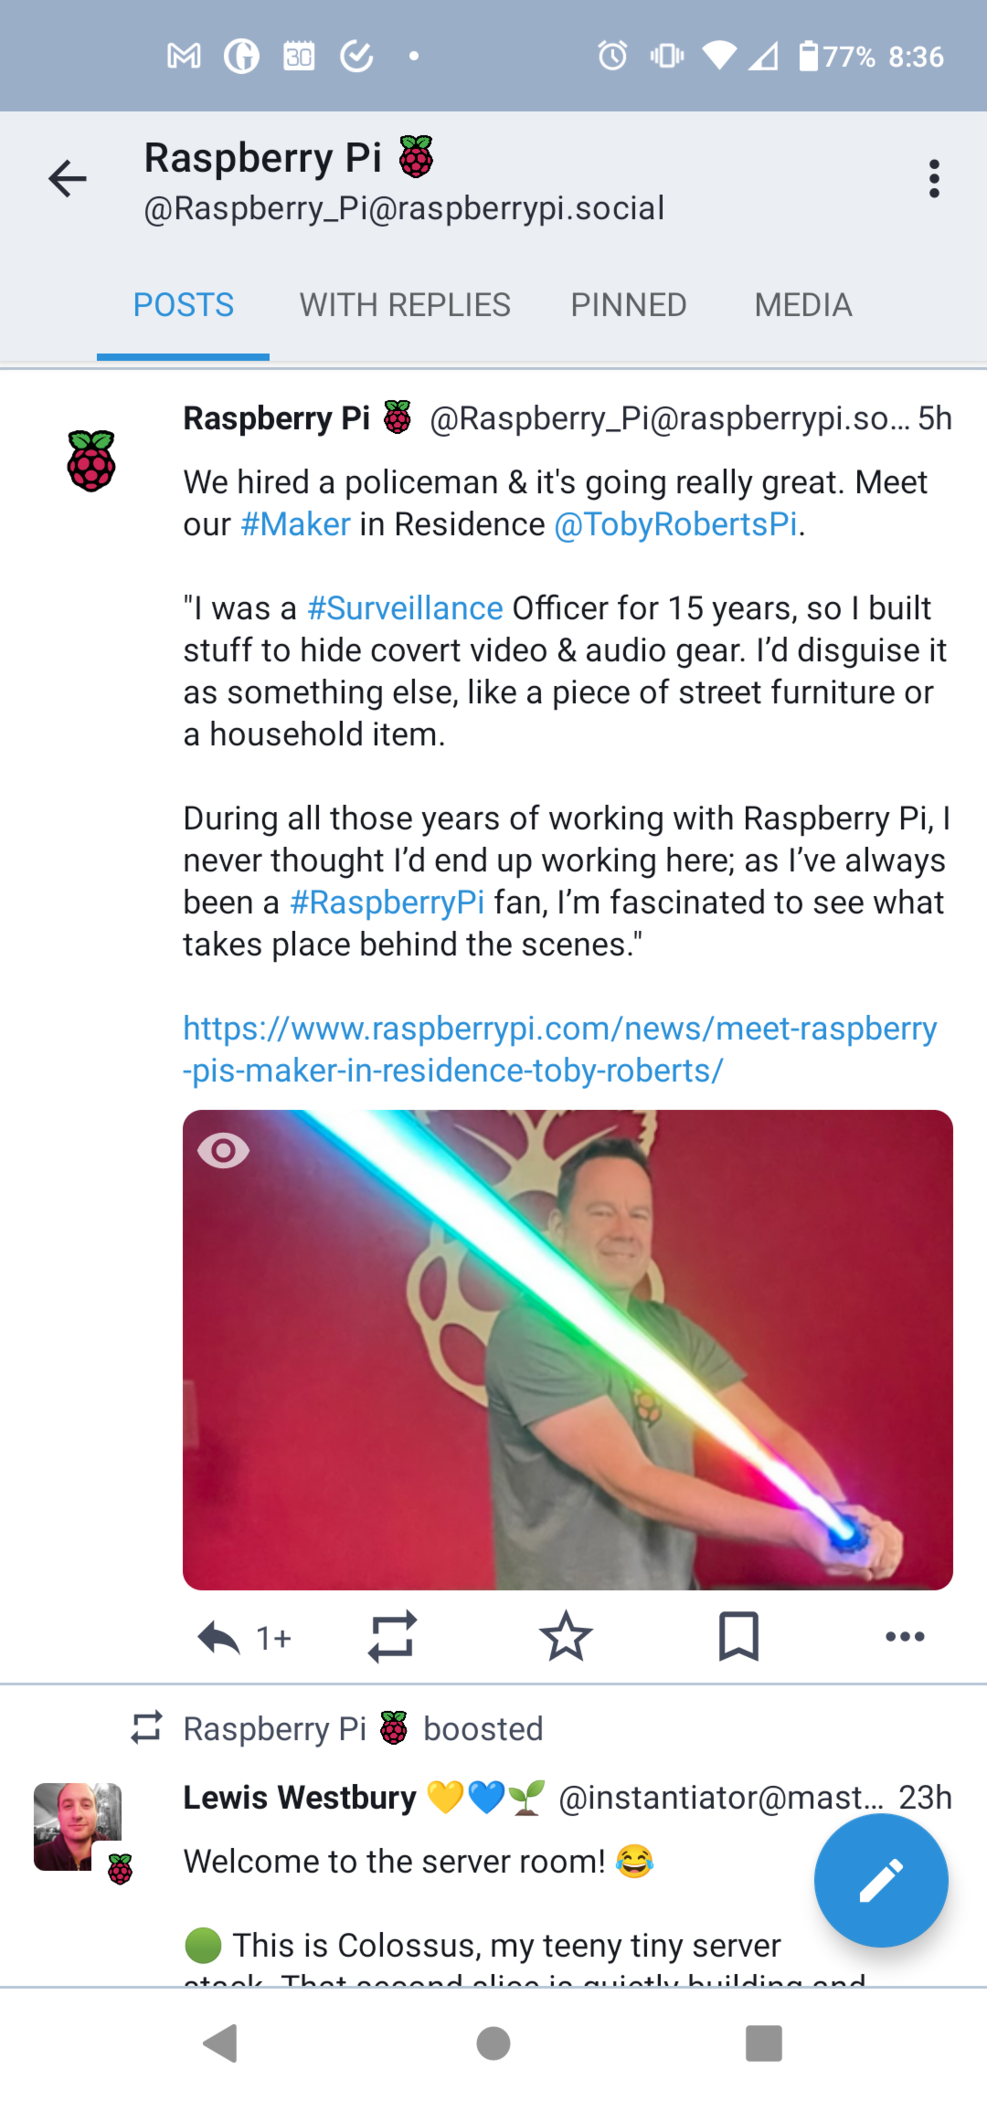
Task: Open the raspberrypi.com news article link
Action: 560,1049
